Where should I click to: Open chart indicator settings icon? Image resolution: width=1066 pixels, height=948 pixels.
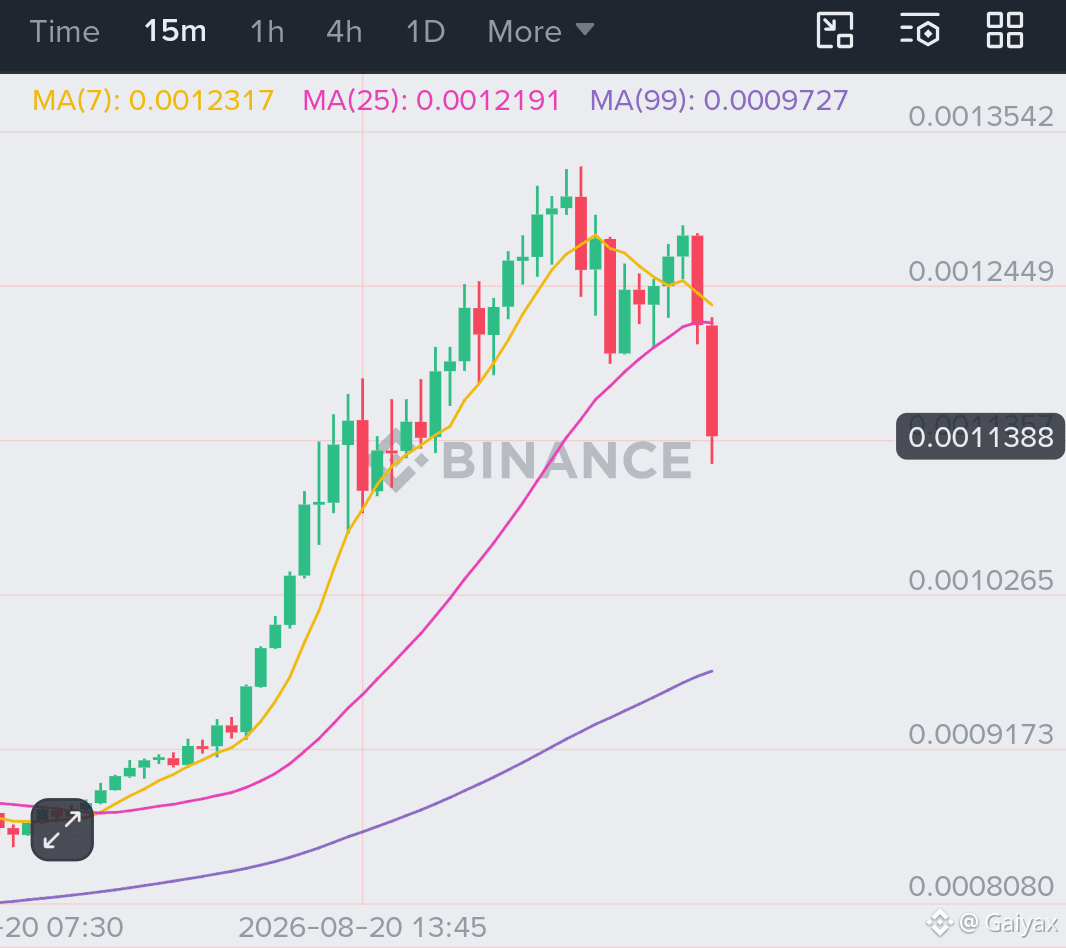[x=920, y=31]
